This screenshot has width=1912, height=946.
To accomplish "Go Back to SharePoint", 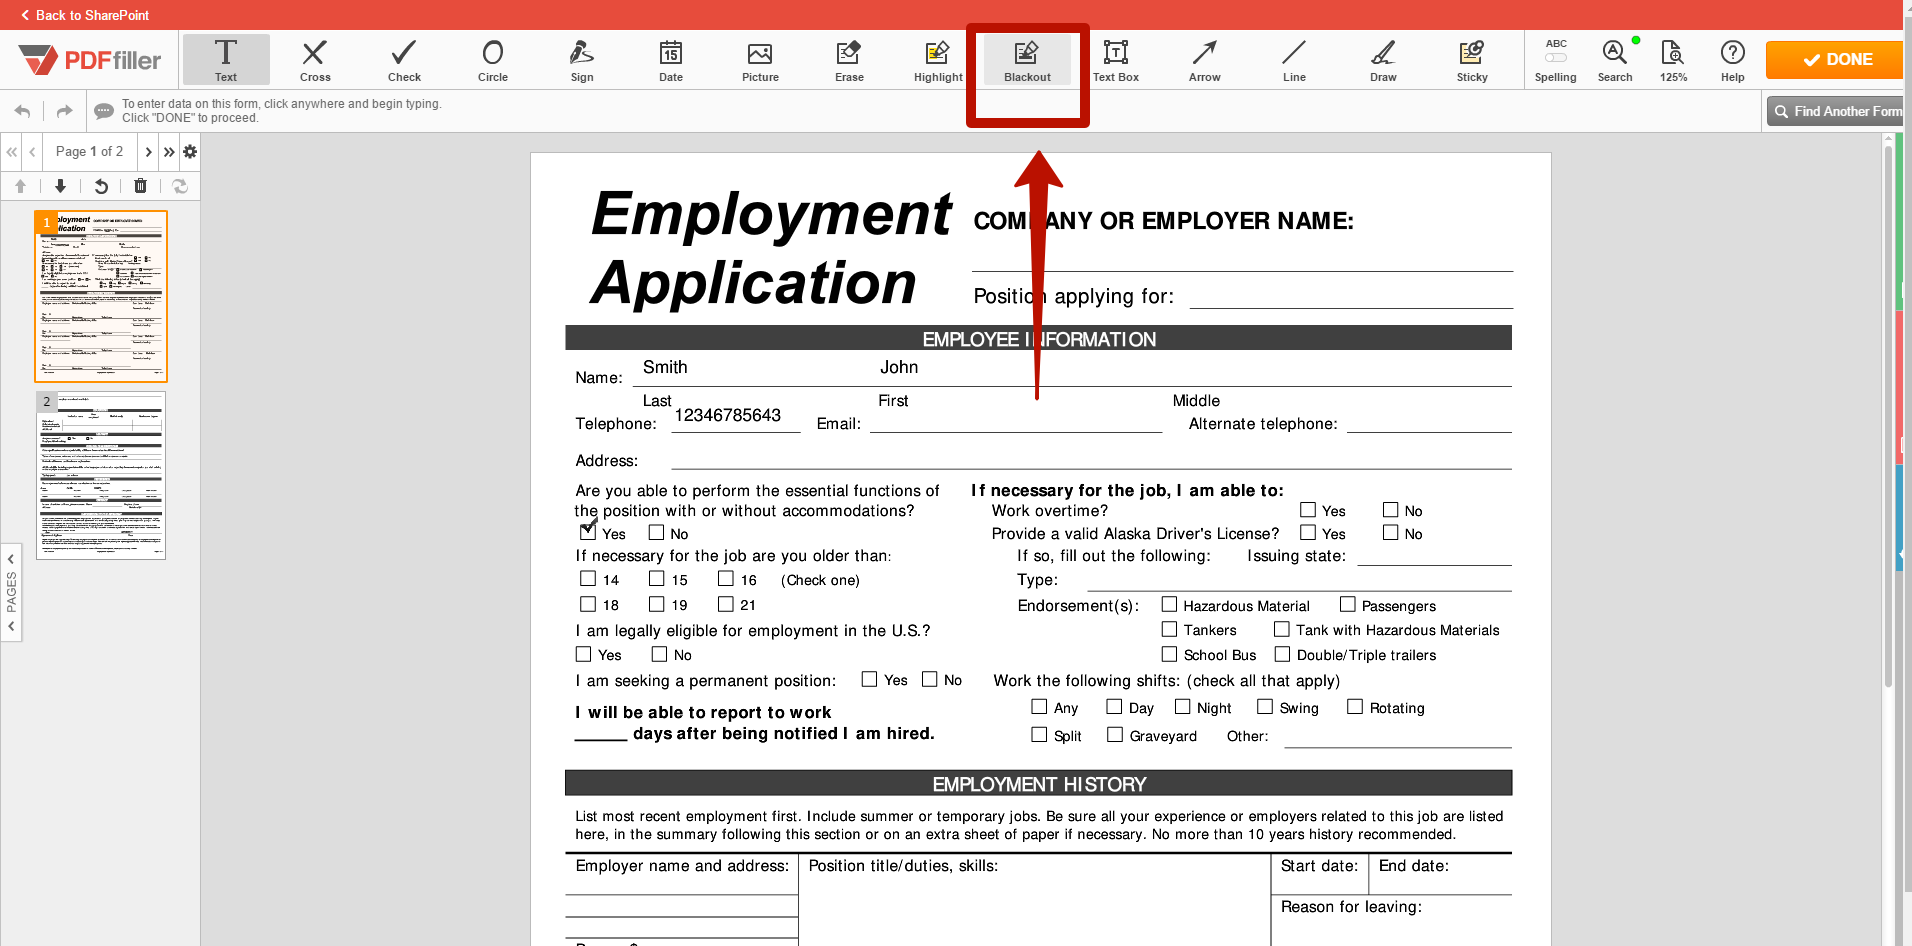I will 85,15.
